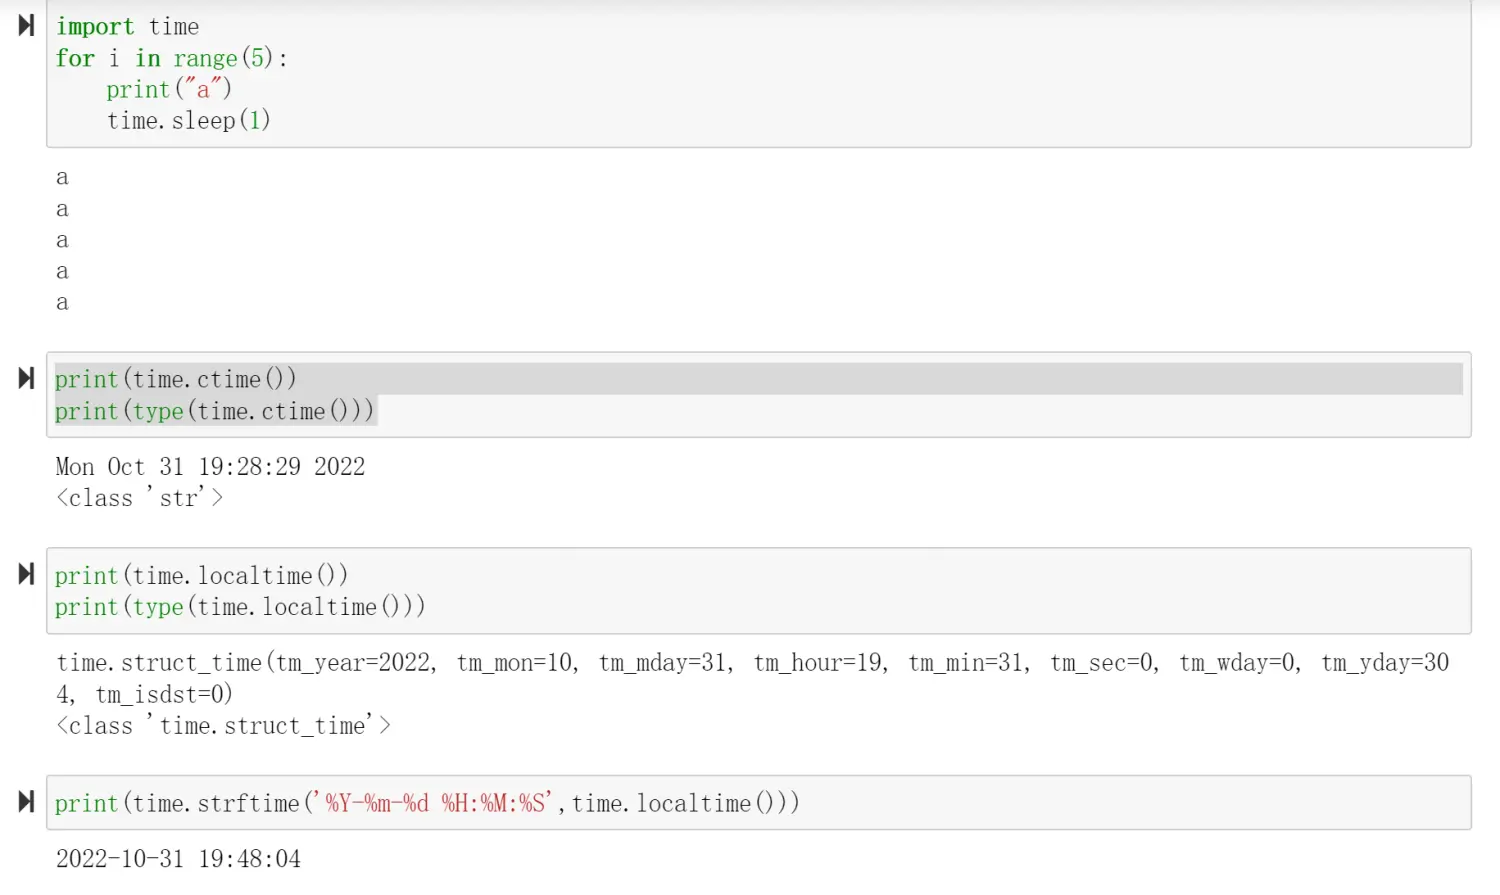Run the cell containing import time
The width and height of the screenshot is (1500, 895).
coord(26,26)
